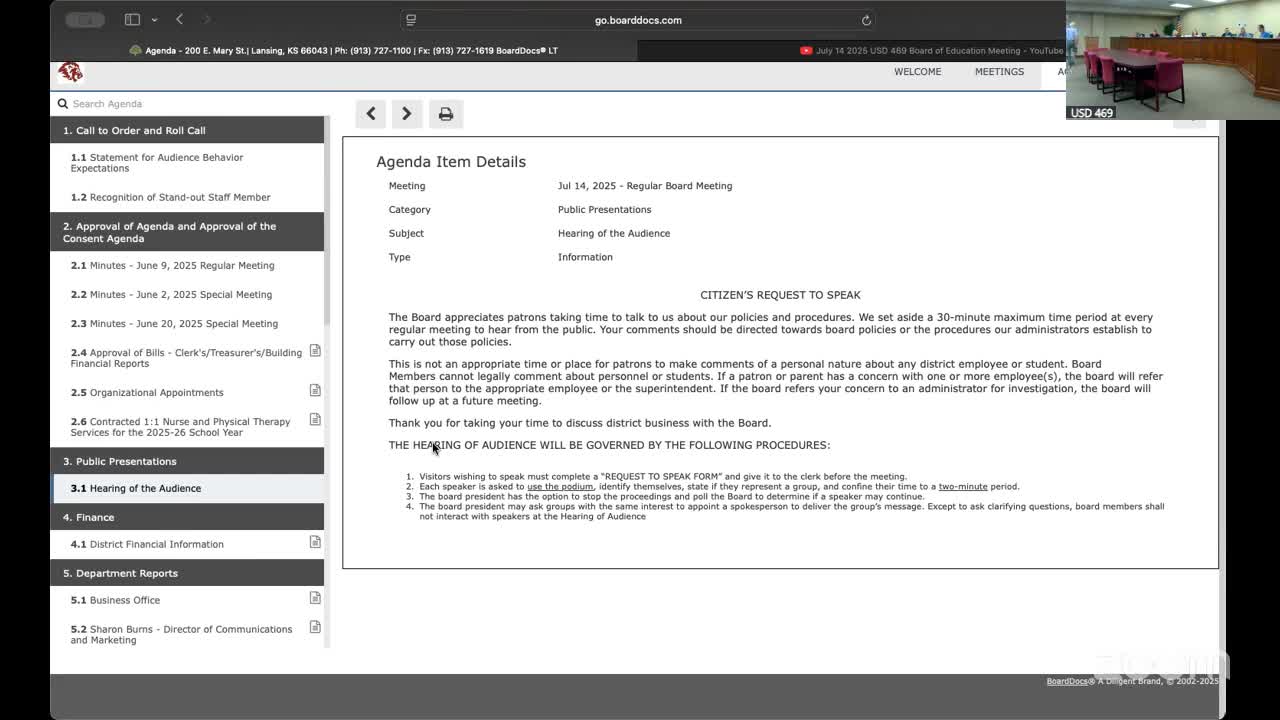Open the MEETINGS tab
Viewport: 1280px width, 720px height.
click(999, 72)
